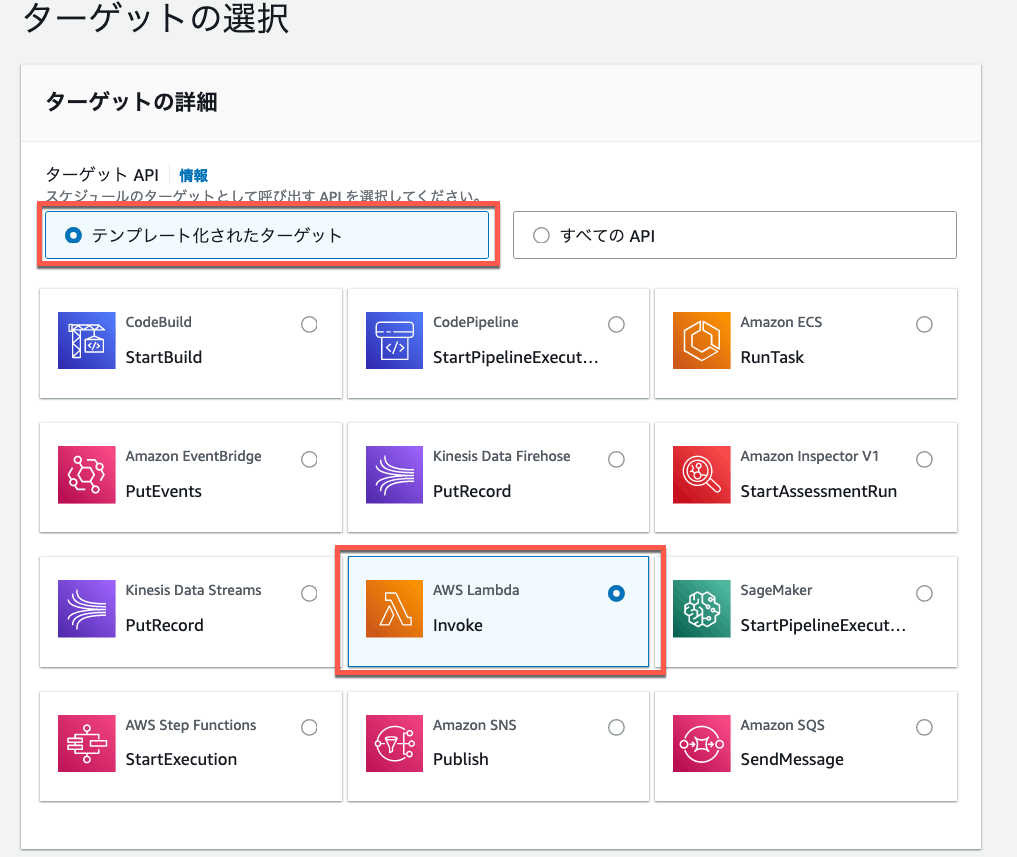Select the AWS Step Functions StartExecution card
Viewport: 1017px width, 857px height.
pos(191,746)
